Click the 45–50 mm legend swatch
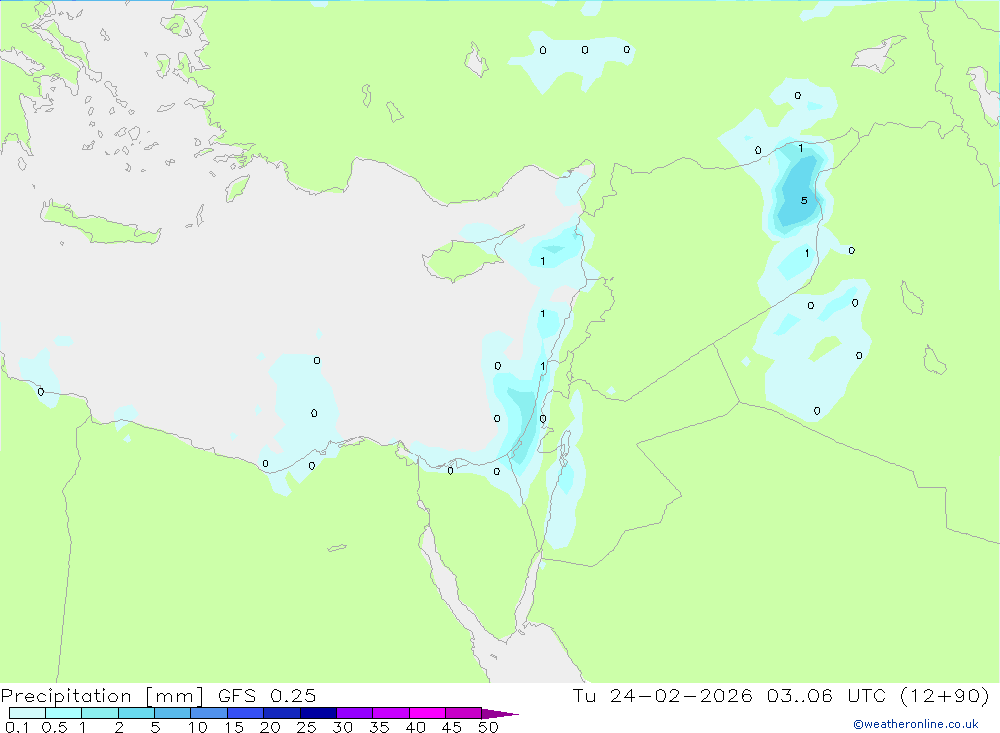This screenshot has height=733, width=1000. (463, 713)
